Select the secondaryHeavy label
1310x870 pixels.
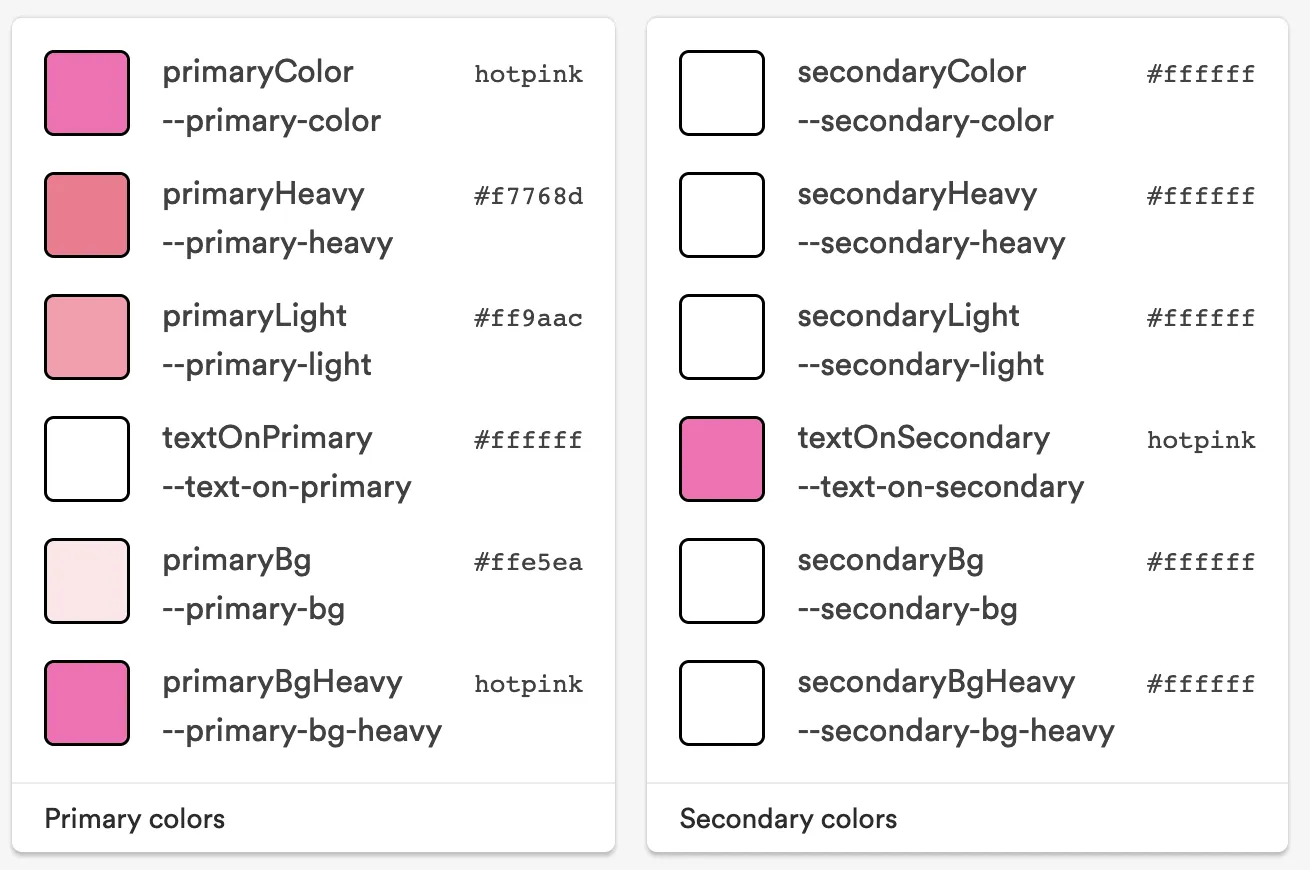(916, 194)
